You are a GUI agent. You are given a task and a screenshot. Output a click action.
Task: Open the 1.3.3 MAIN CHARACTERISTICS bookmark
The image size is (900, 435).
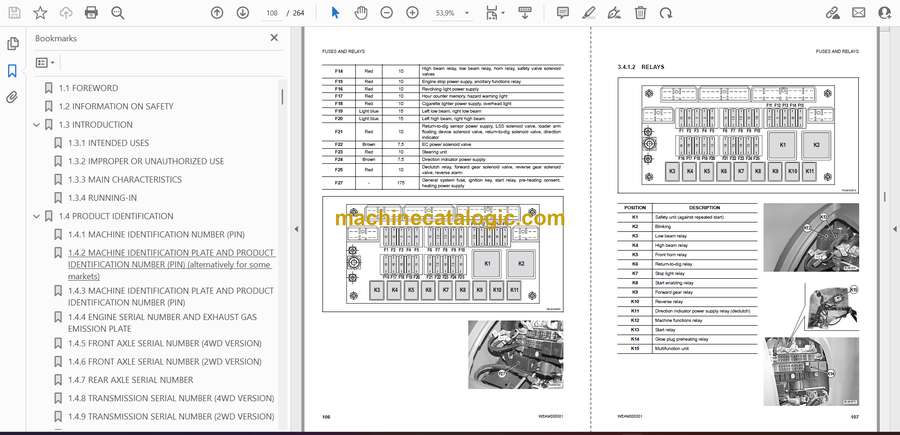[125, 180]
